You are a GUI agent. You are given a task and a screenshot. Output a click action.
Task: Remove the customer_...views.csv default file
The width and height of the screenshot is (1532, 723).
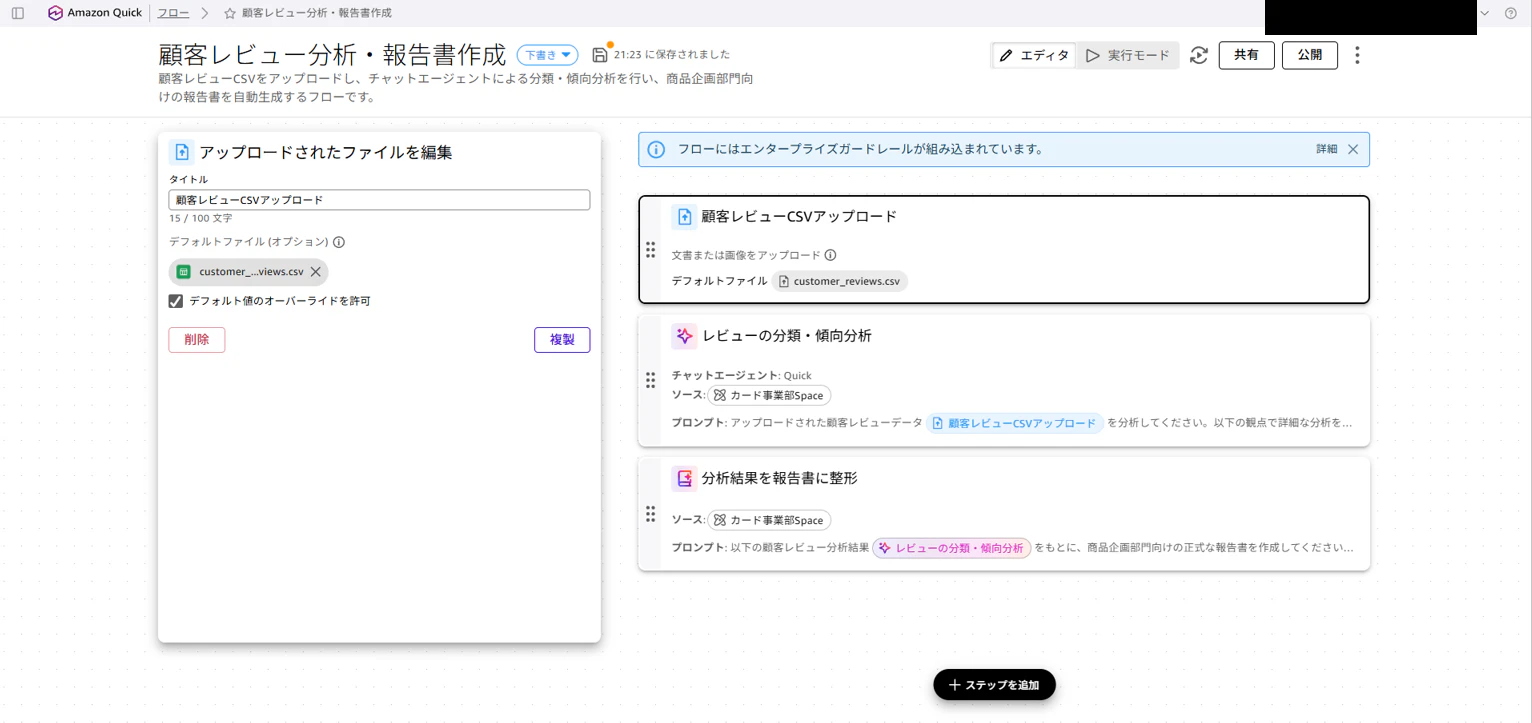(x=316, y=272)
